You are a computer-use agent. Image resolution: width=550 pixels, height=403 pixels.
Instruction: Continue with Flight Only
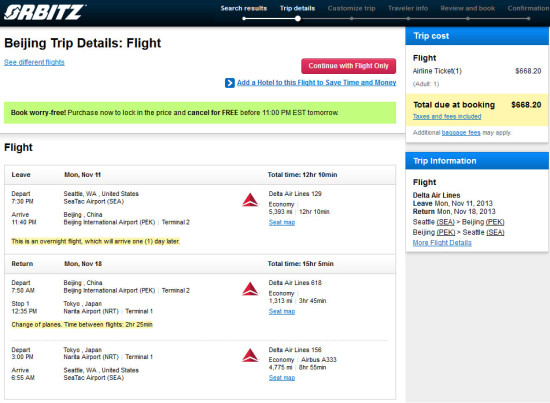(348, 66)
